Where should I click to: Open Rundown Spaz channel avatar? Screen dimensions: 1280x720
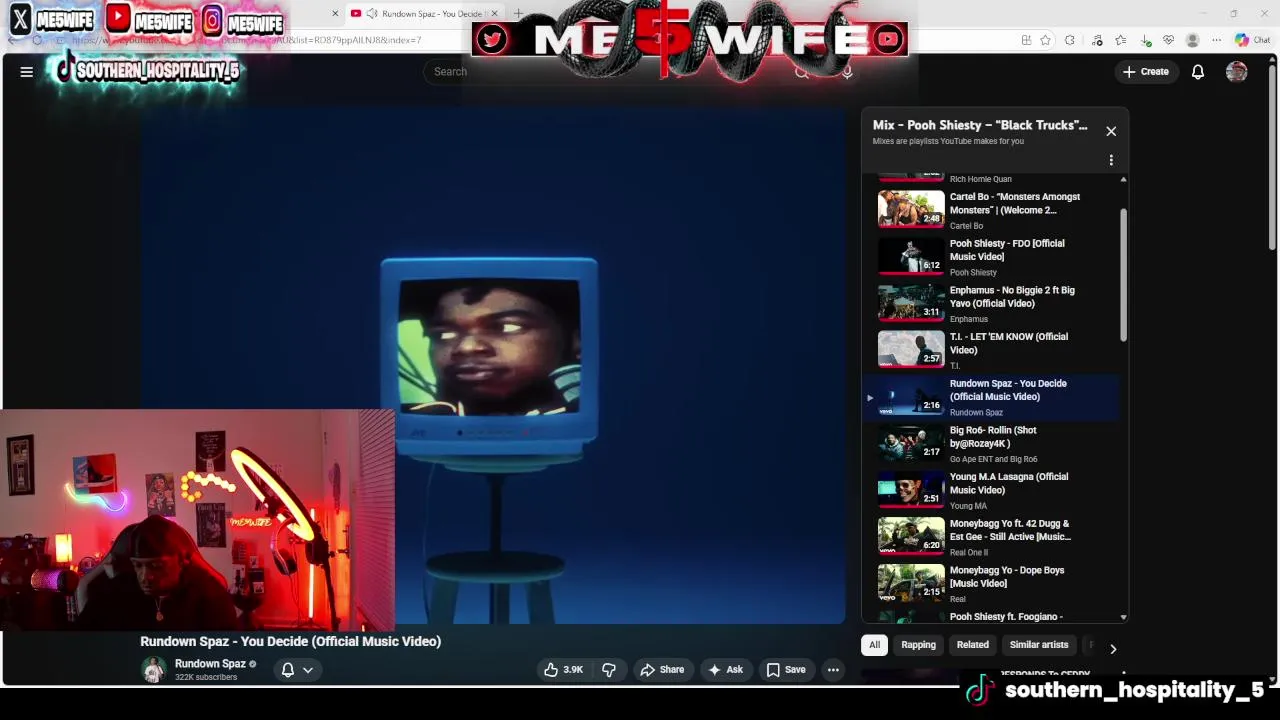tap(153, 670)
